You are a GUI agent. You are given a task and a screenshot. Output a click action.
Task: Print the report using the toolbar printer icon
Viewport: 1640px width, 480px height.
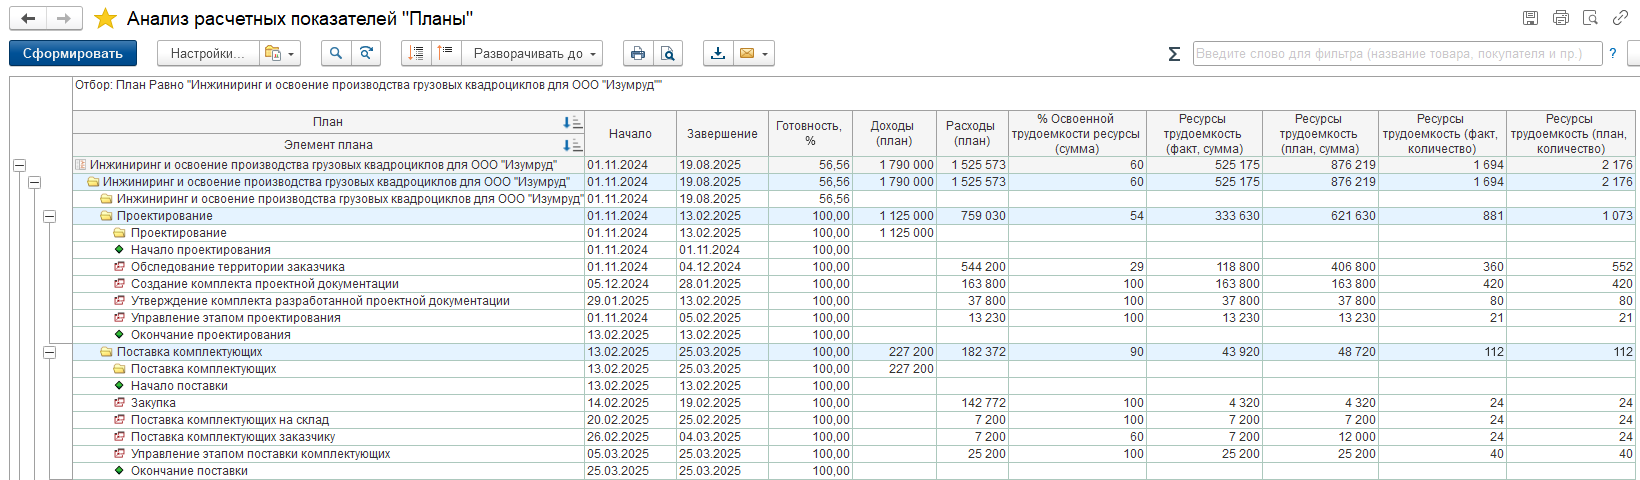pyautogui.click(x=637, y=53)
